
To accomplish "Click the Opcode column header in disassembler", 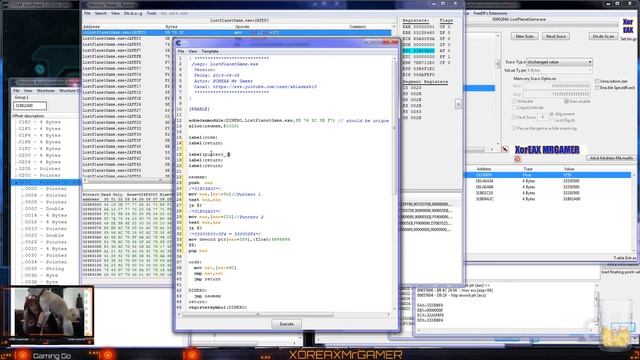I will pyautogui.click(x=242, y=27).
